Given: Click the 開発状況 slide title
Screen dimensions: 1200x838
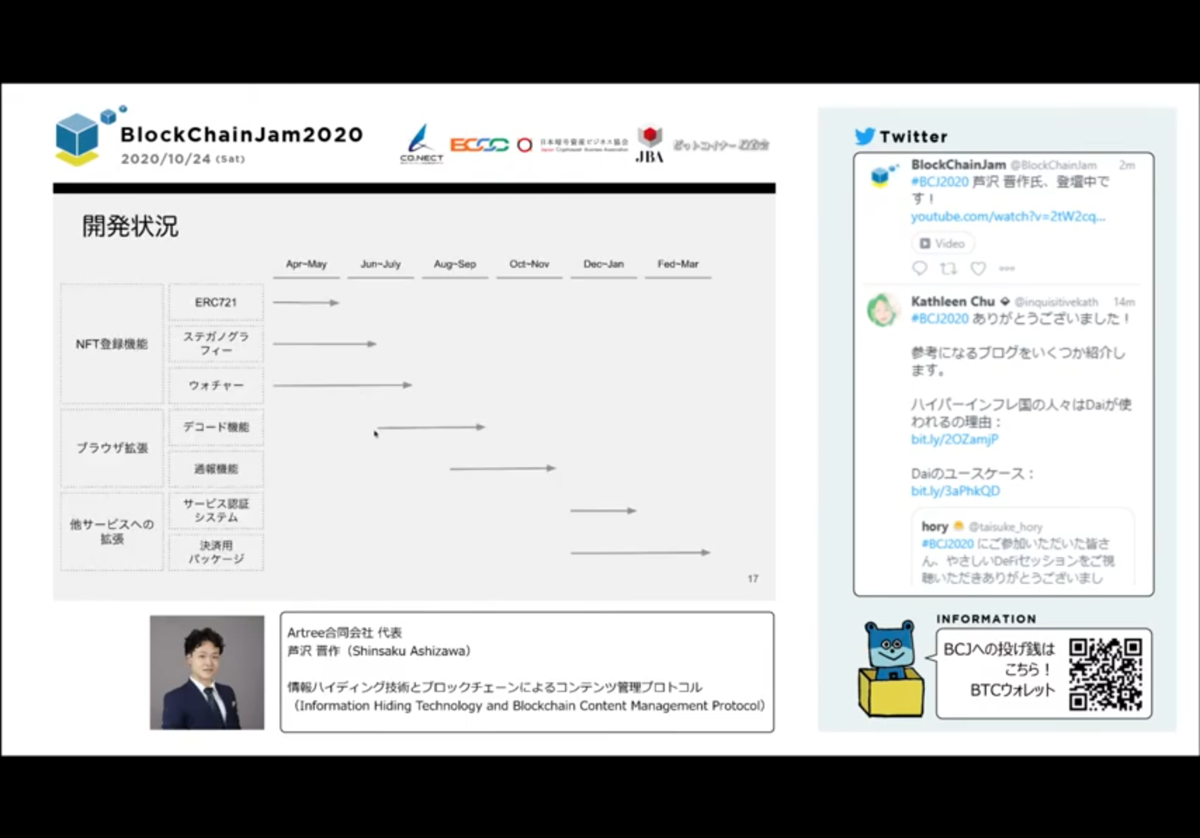Looking at the screenshot, I should [130, 227].
